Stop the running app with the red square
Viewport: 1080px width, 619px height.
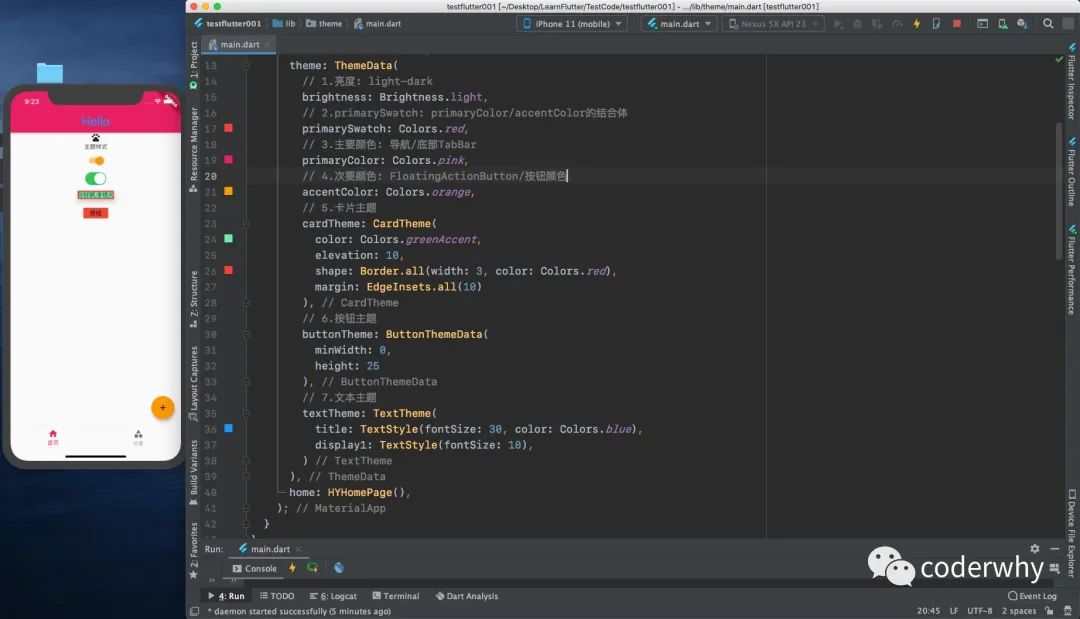click(956, 23)
